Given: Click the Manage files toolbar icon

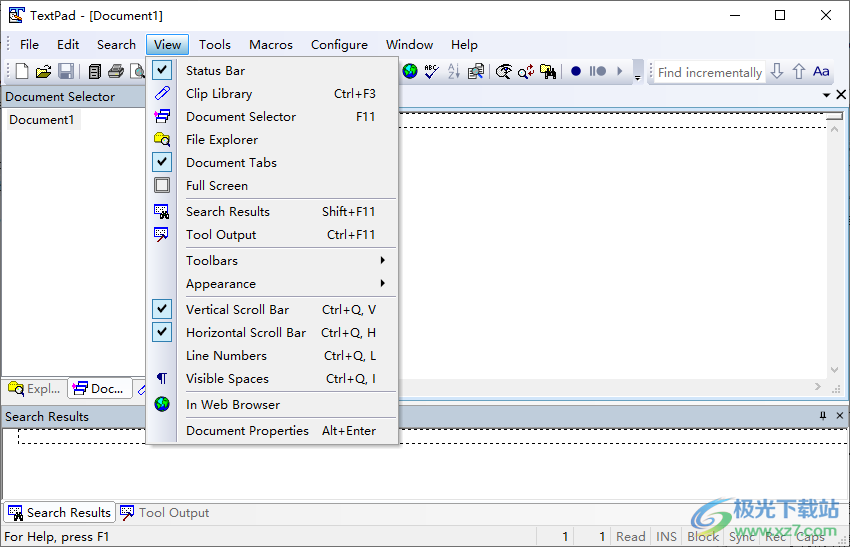Looking at the screenshot, I should (94, 71).
